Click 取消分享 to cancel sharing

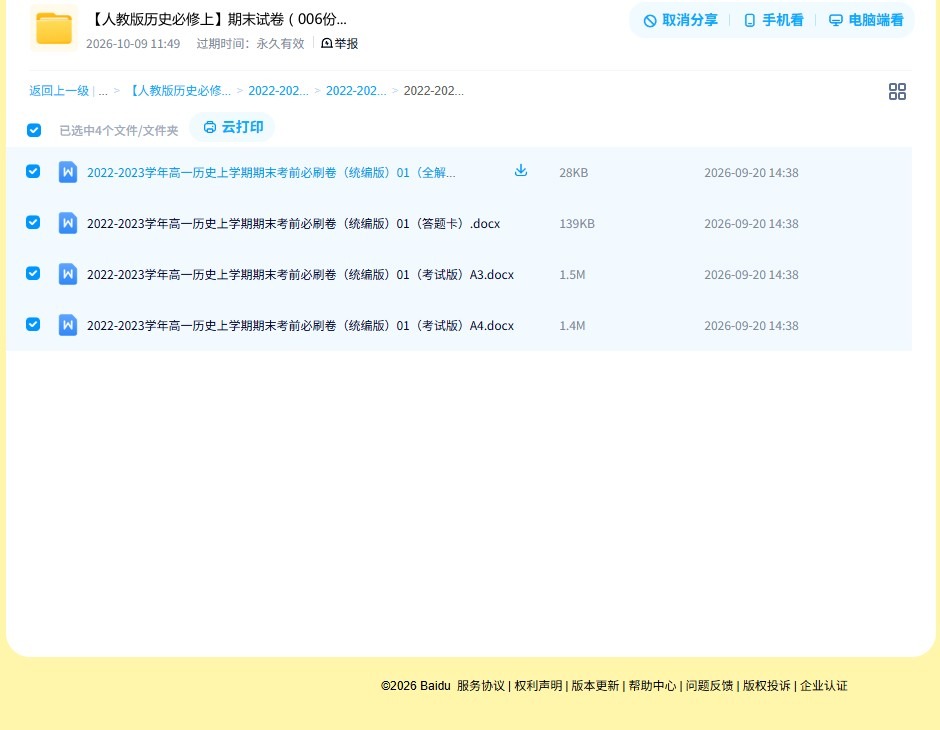[x=680, y=20]
